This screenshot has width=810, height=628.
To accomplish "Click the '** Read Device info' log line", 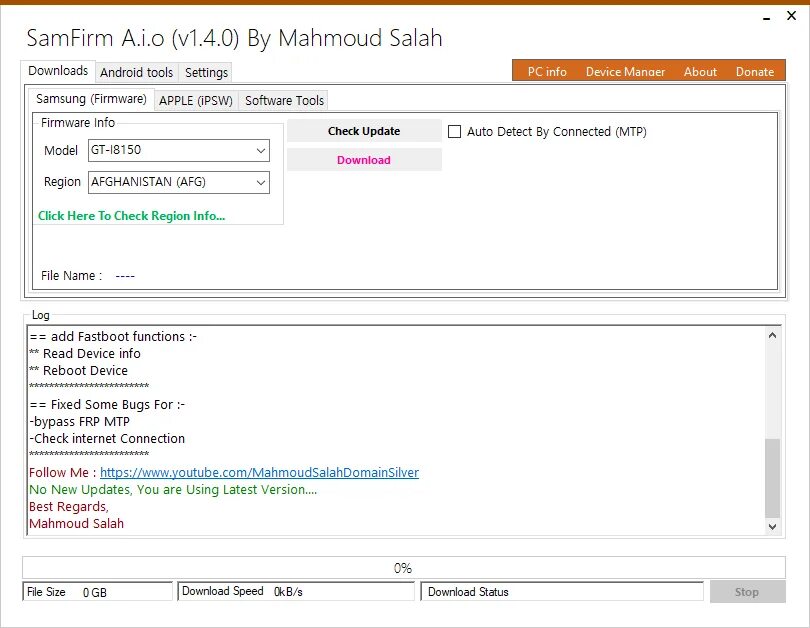I will point(85,353).
